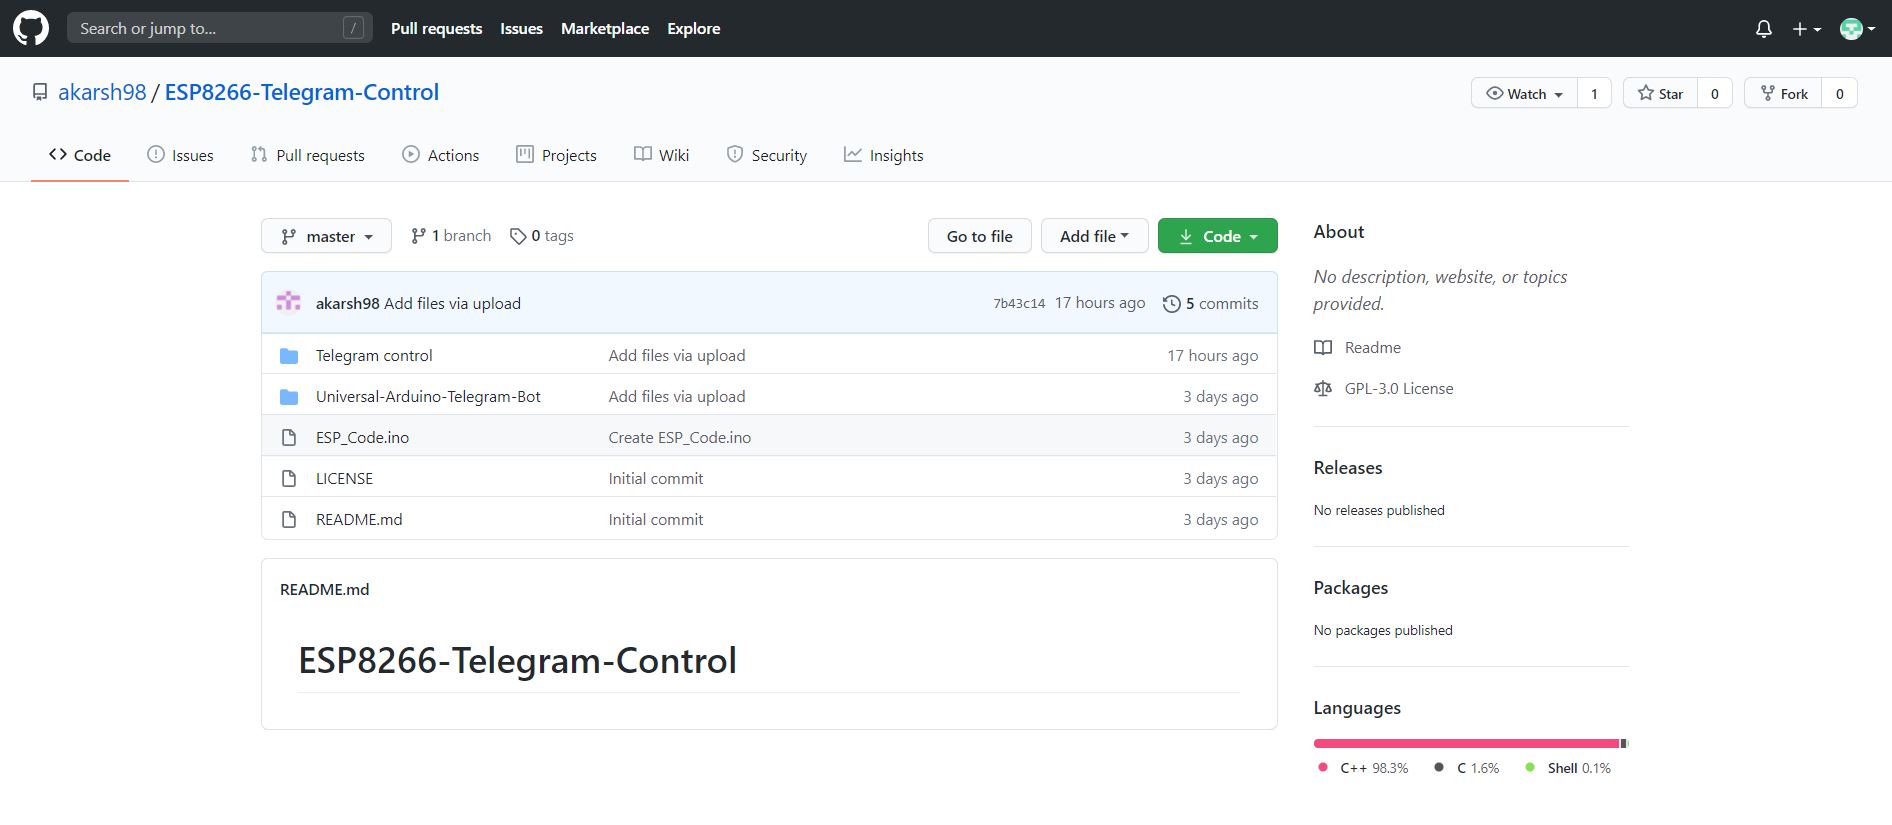Open the Releases heading link
Image resolution: width=1892 pixels, height=825 pixels.
pyautogui.click(x=1347, y=467)
